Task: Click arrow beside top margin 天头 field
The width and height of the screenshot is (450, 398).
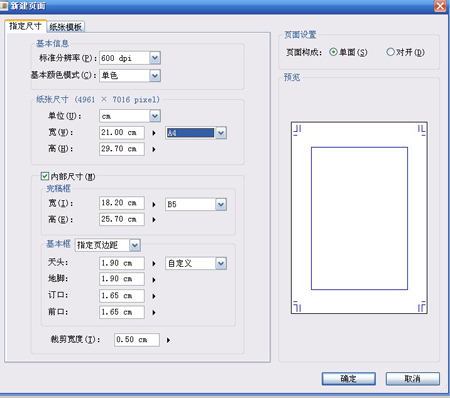Action: coord(154,264)
